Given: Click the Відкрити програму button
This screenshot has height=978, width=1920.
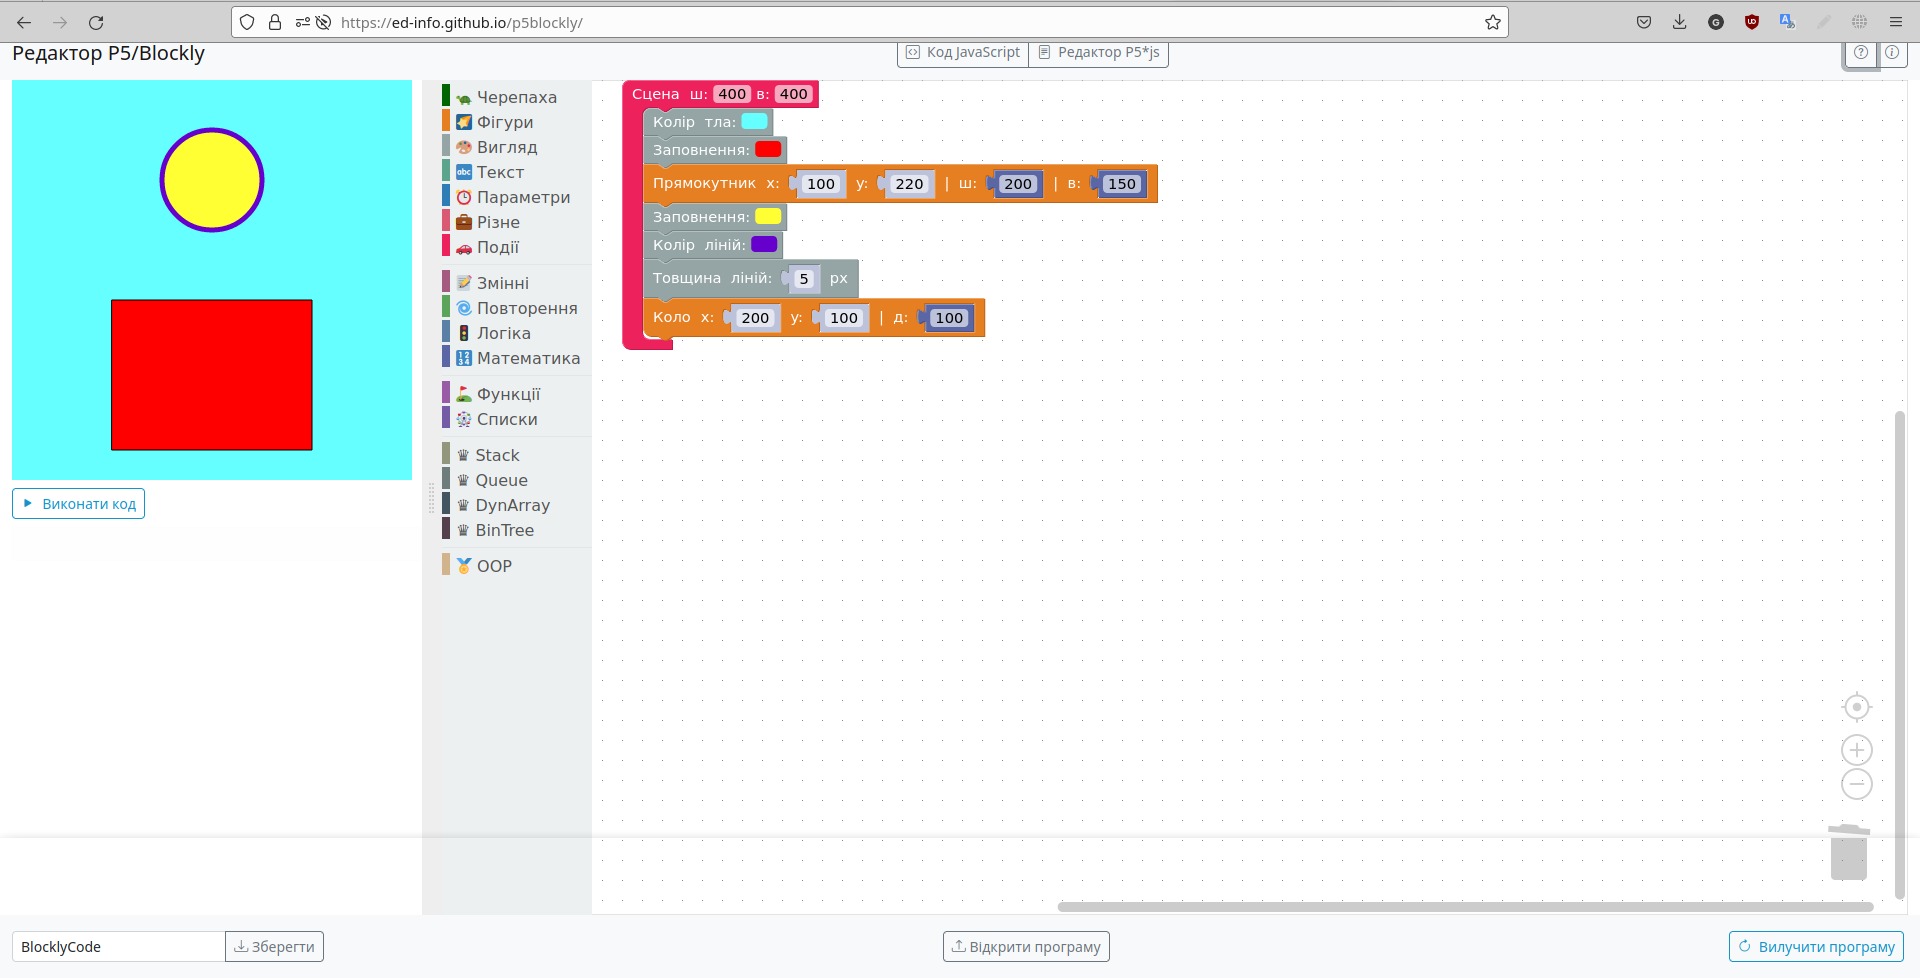Looking at the screenshot, I should click(1026, 946).
